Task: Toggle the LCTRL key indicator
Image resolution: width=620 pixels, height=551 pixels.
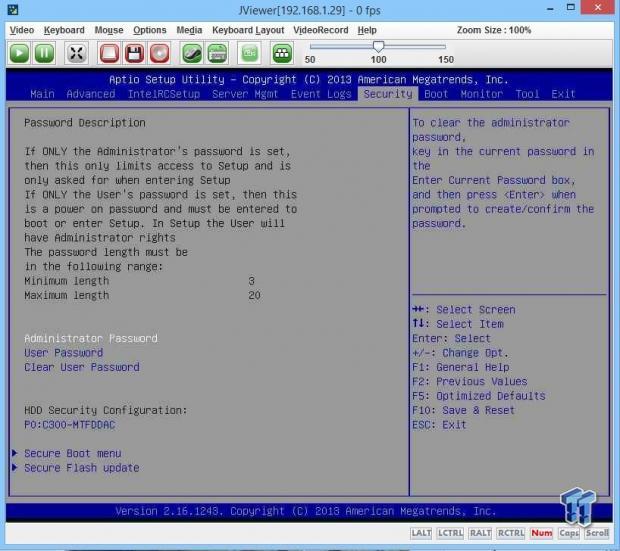Action: click(x=450, y=533)
